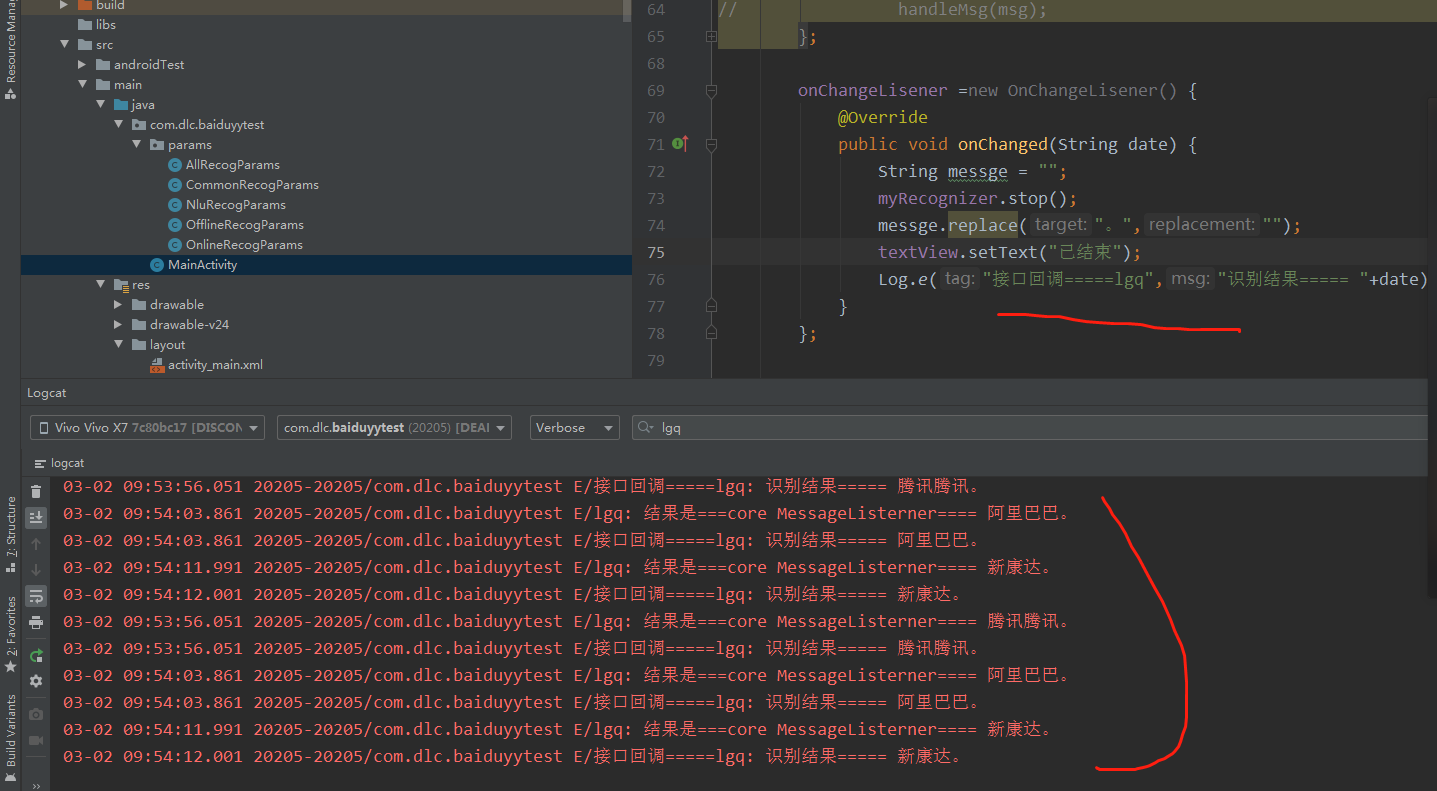This screenshot has height=791, width=1437.
Task: Collapse the java folder arrow
Action: click(x=101, y=104)
